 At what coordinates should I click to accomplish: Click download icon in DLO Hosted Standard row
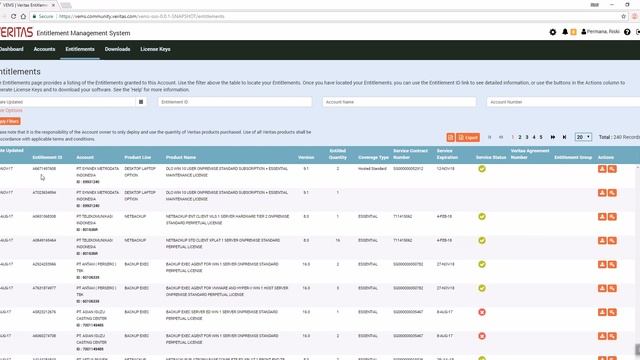602,169
